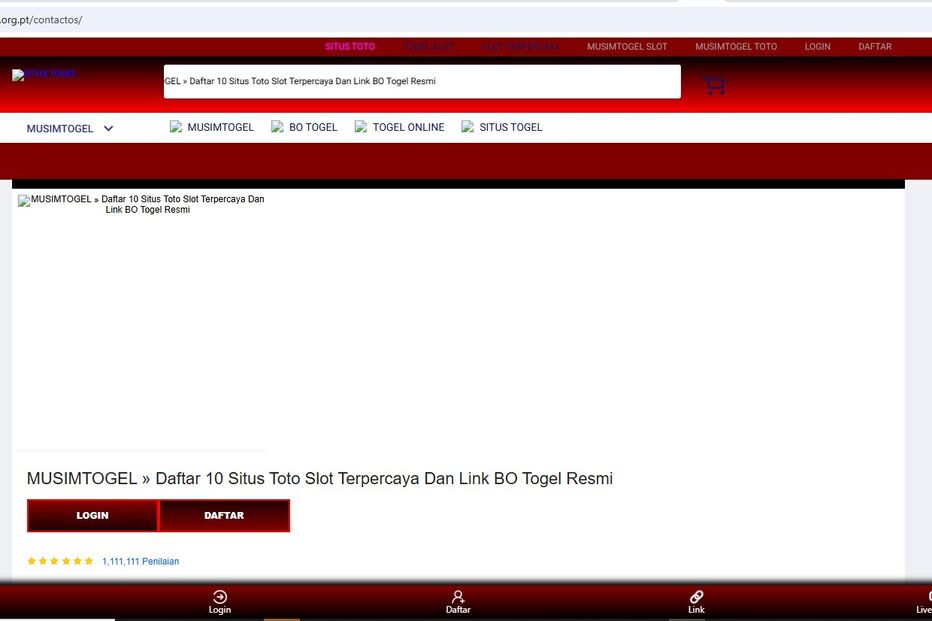Click the Daftar user icon in bottom bar
This screenshot has height=621, width=932.
pos(458,597)
